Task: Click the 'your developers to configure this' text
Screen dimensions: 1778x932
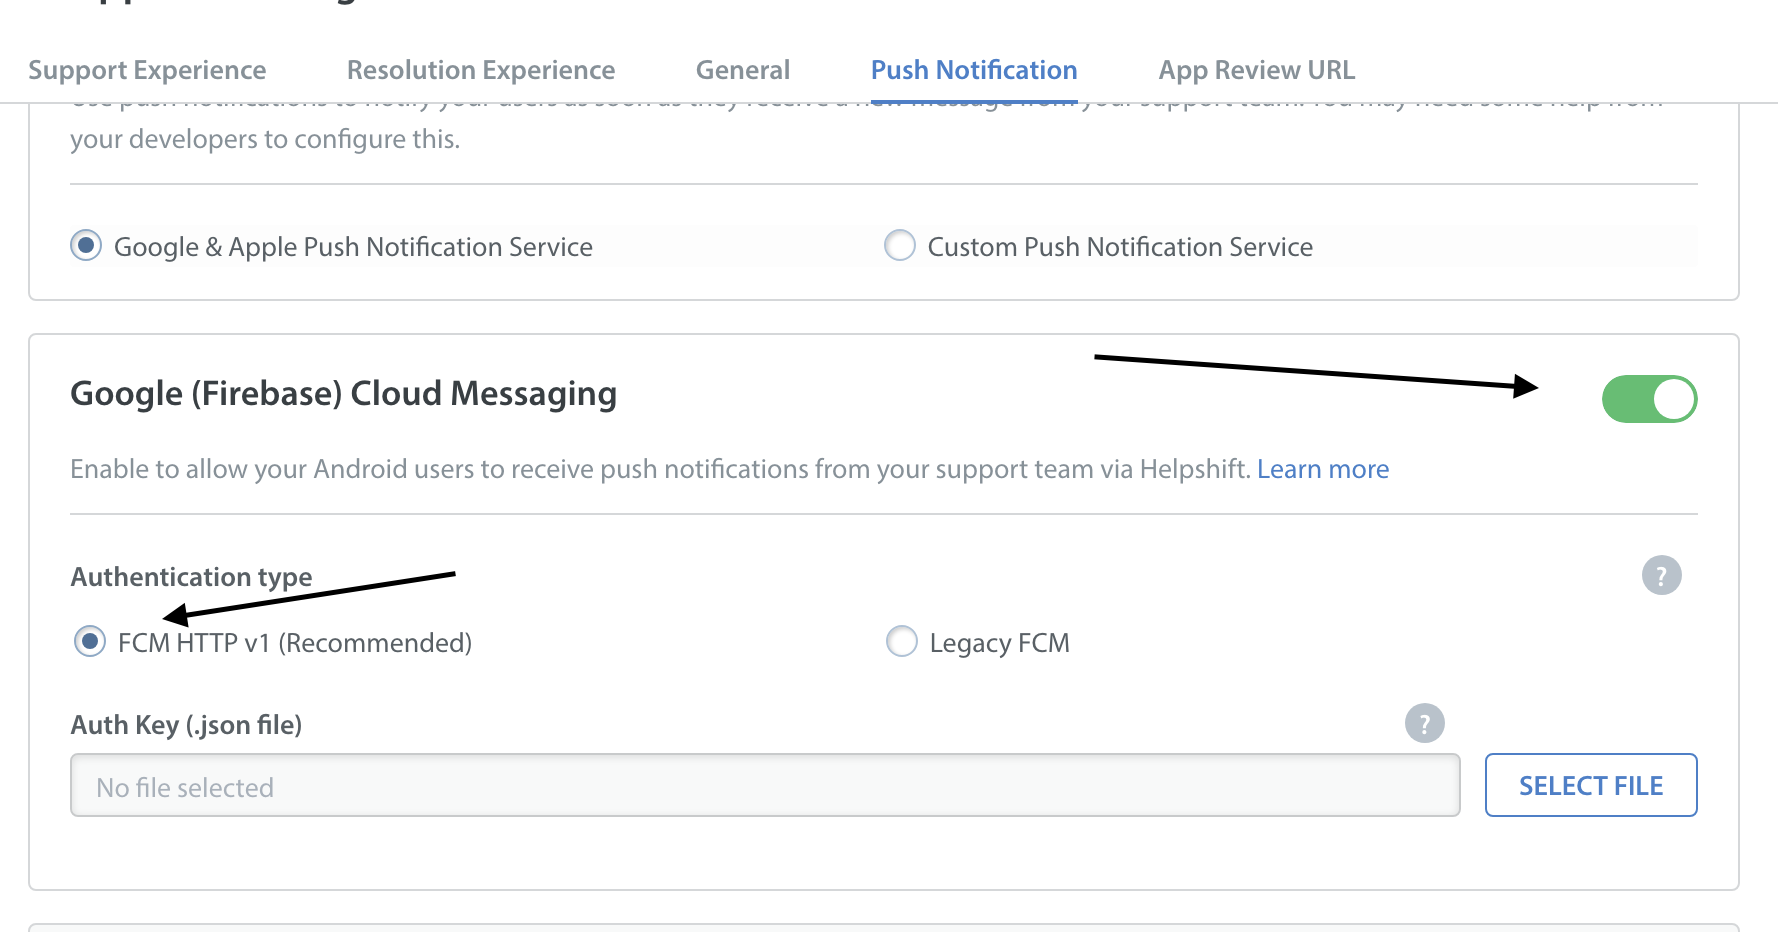Action: [265, 139]
